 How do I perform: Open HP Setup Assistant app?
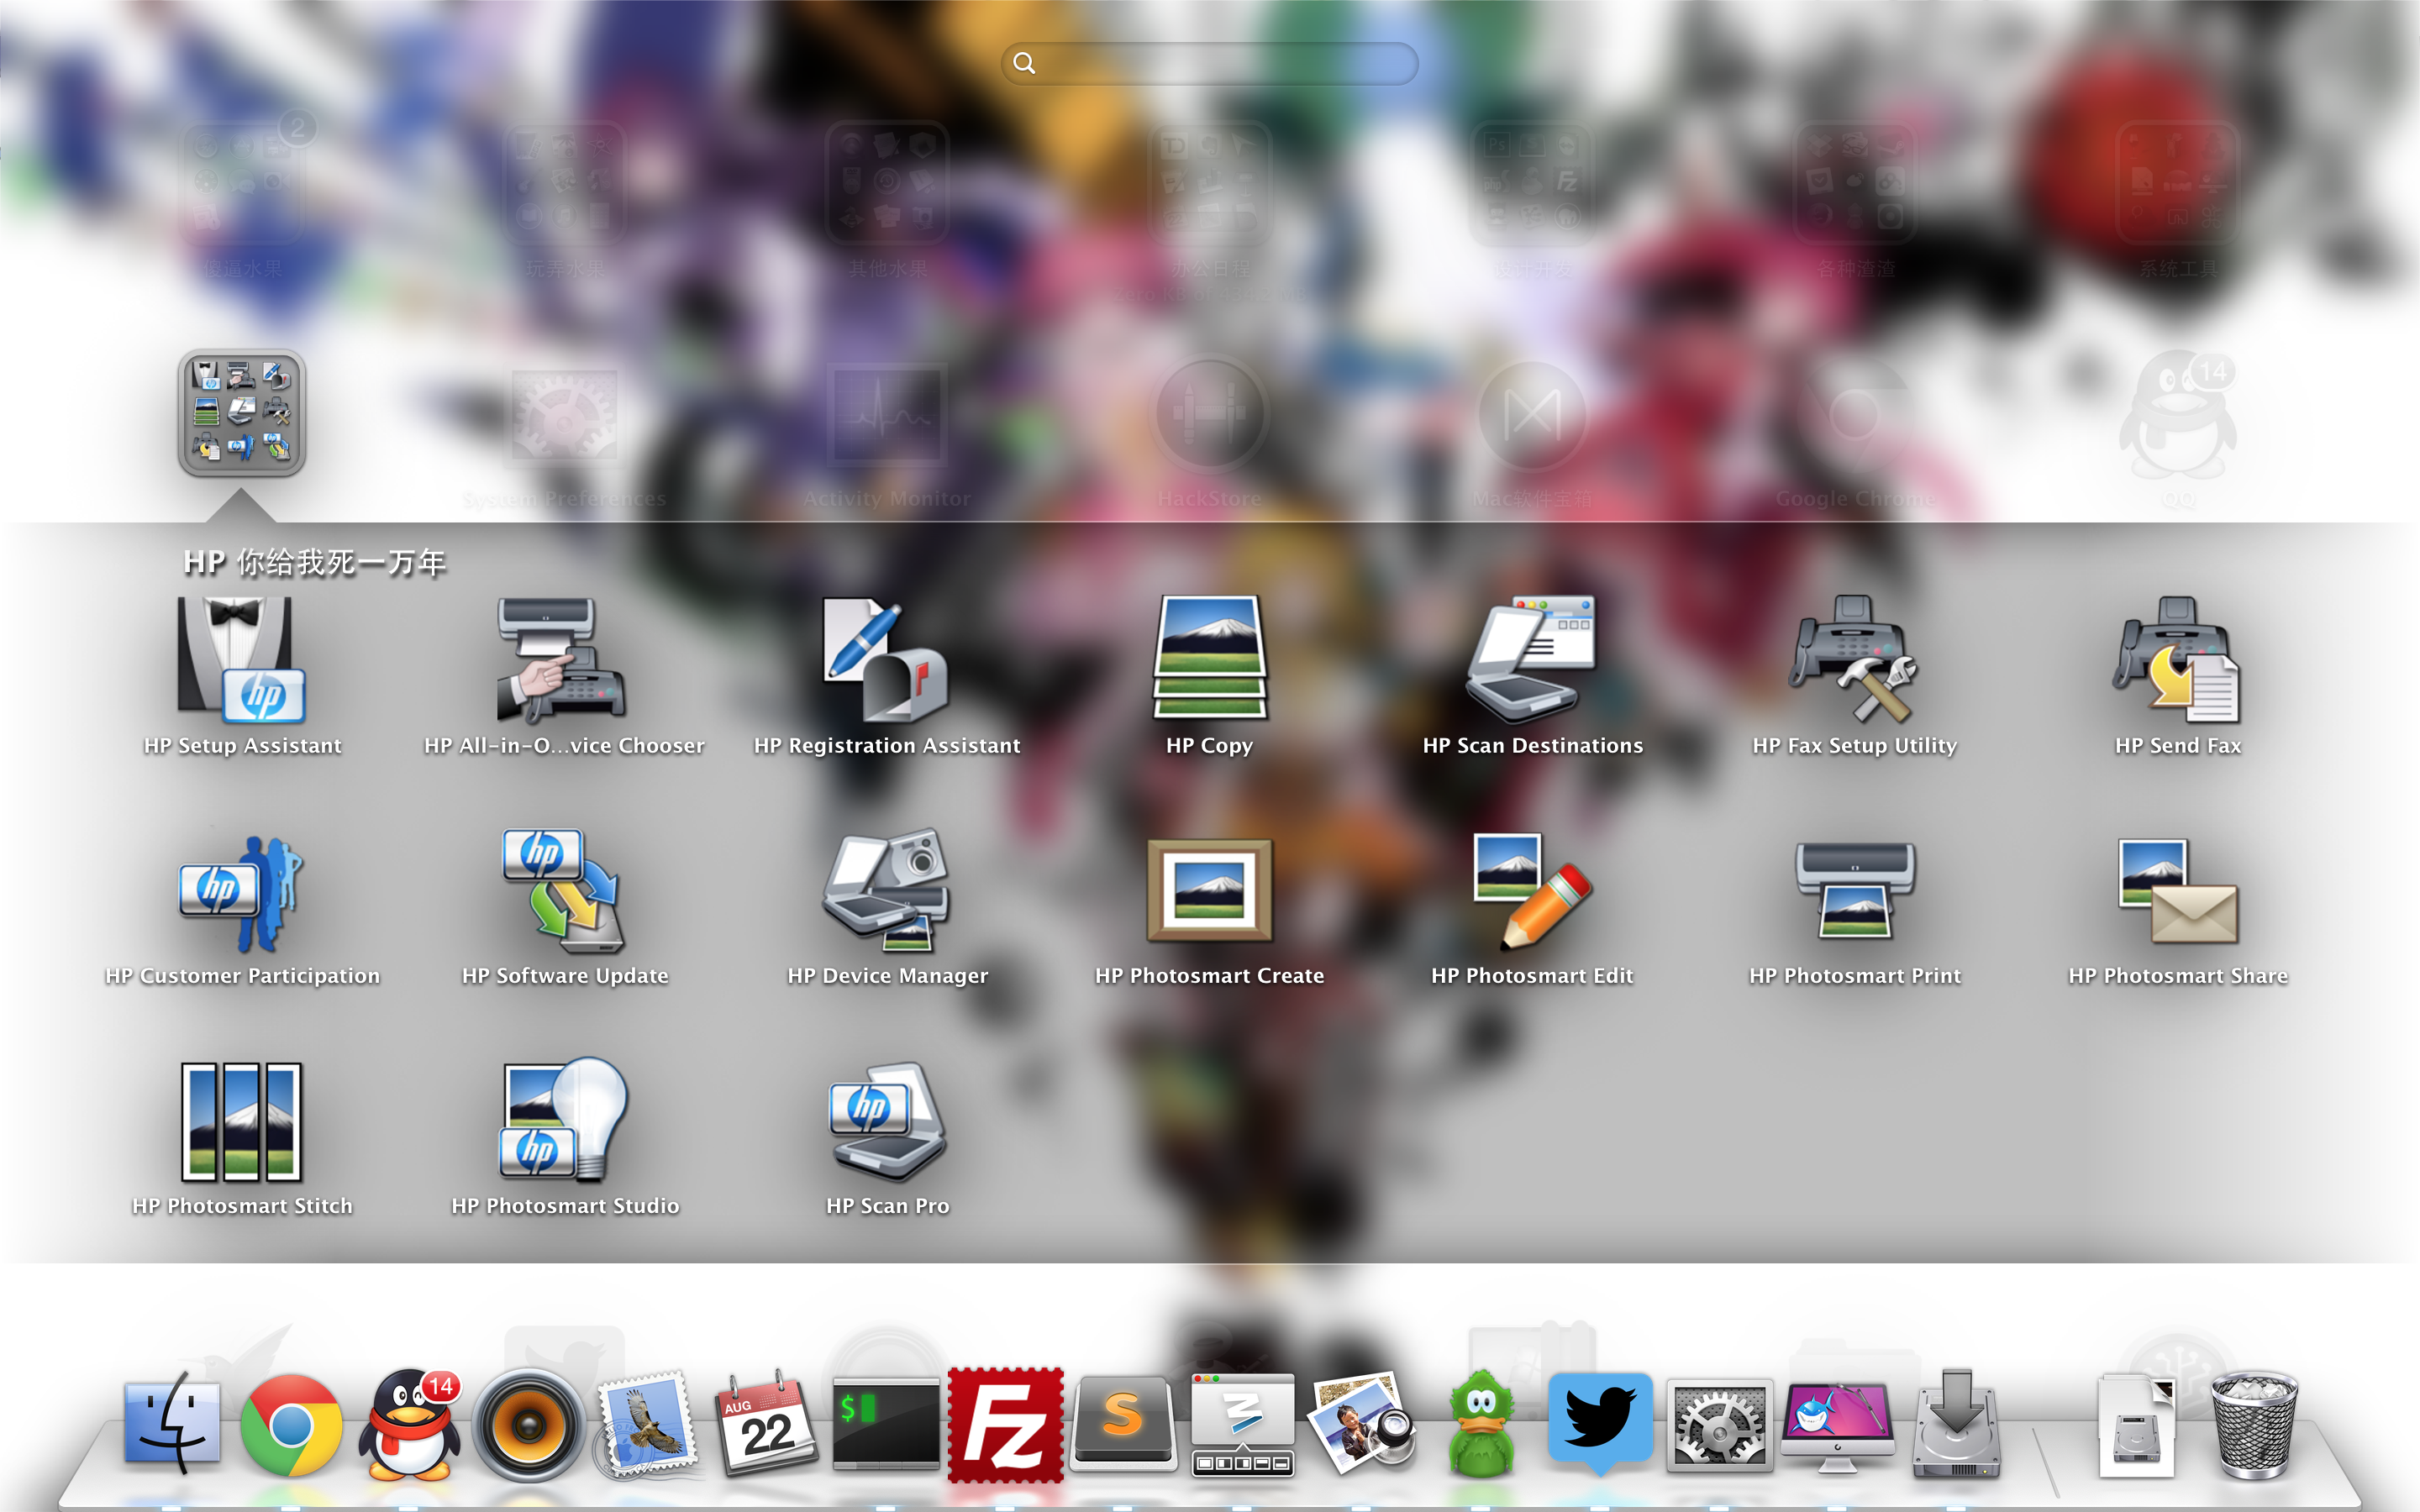[241, 661]
